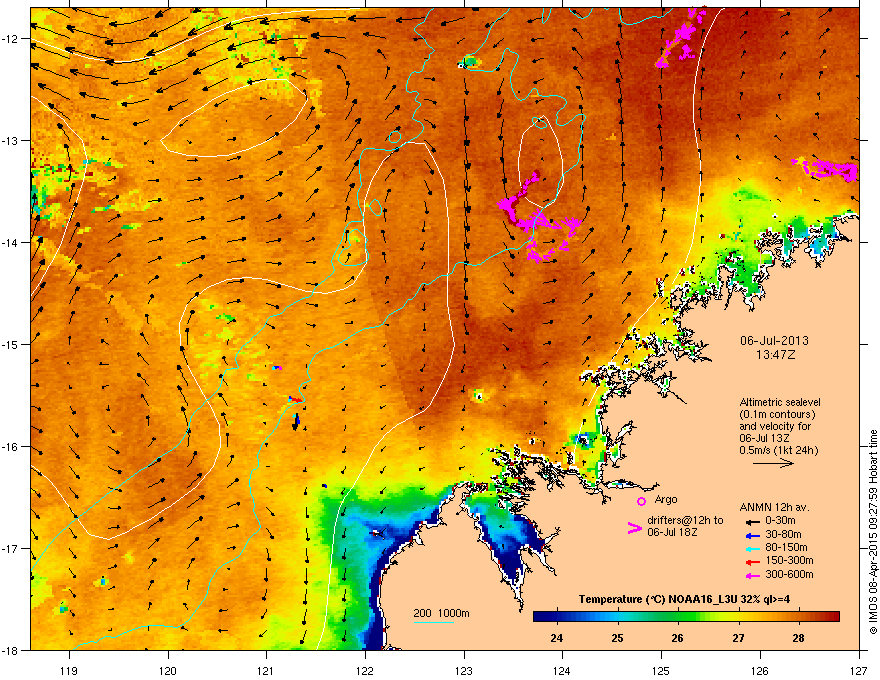This screenshot has width=880, height=680.
Task: Click the colorbar value 27
Action: (738, 638)
